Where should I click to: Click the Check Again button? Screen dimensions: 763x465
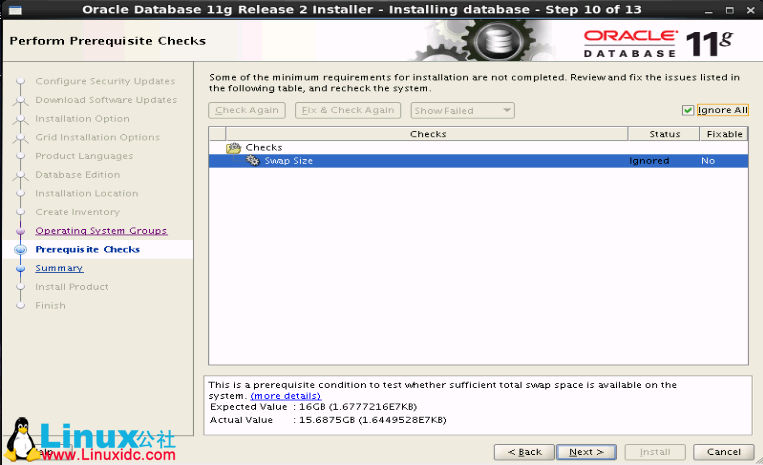(247, 110)
